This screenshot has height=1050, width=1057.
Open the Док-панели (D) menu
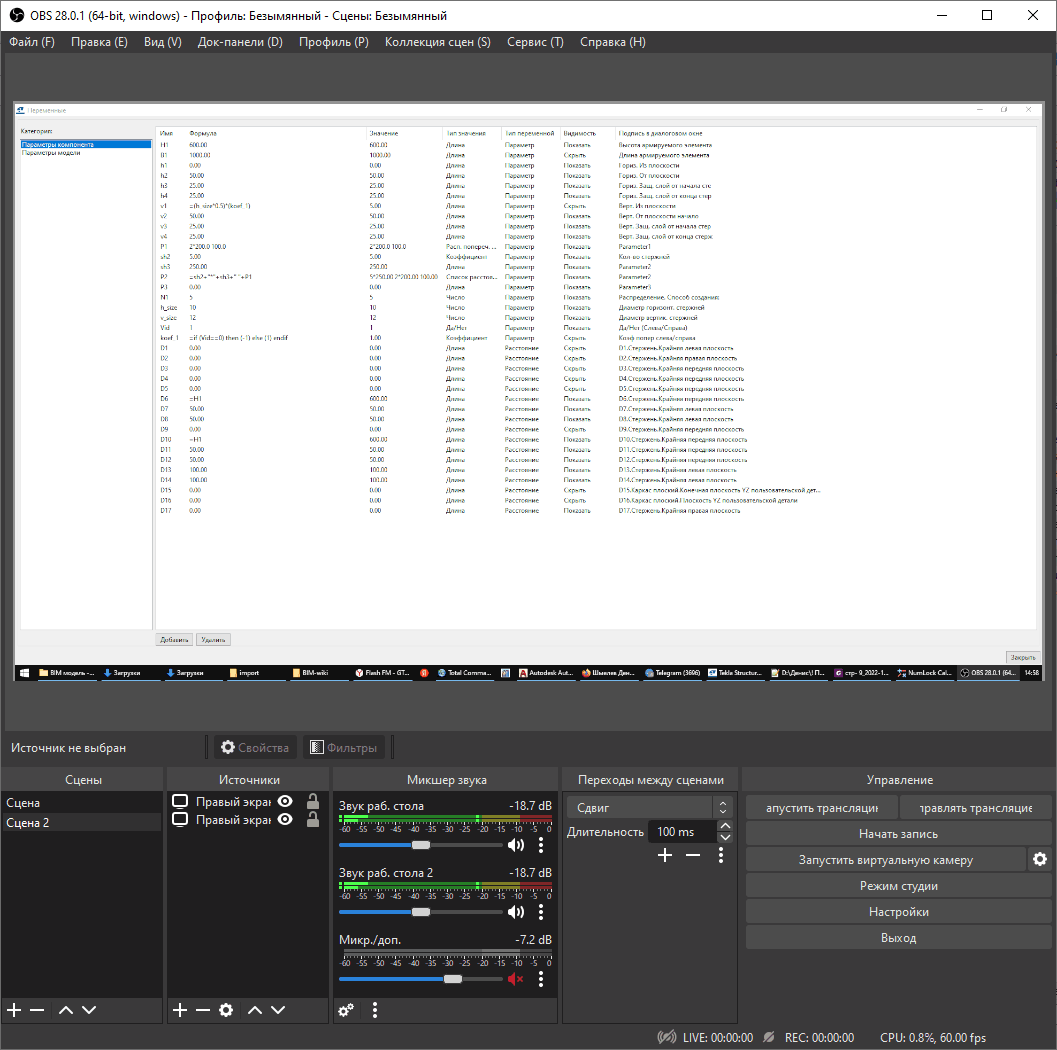pyautogui.click(x=240, y=42)
